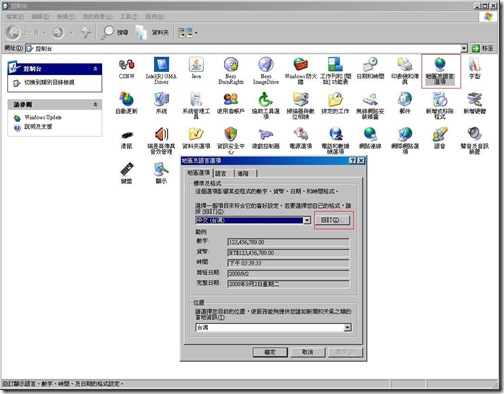Open 地區及語言選項 globe icon
Viewport: 504px width, 394px height.
click(440, 71)
